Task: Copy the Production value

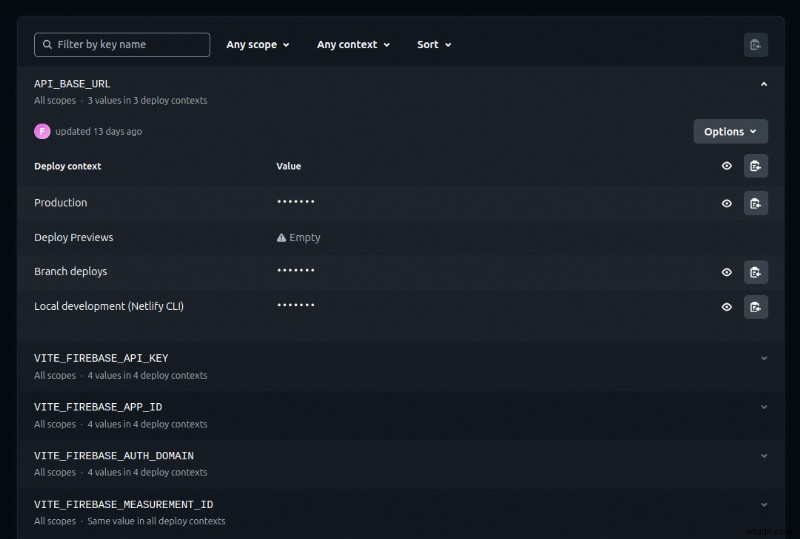Action: tap(756, 203)
